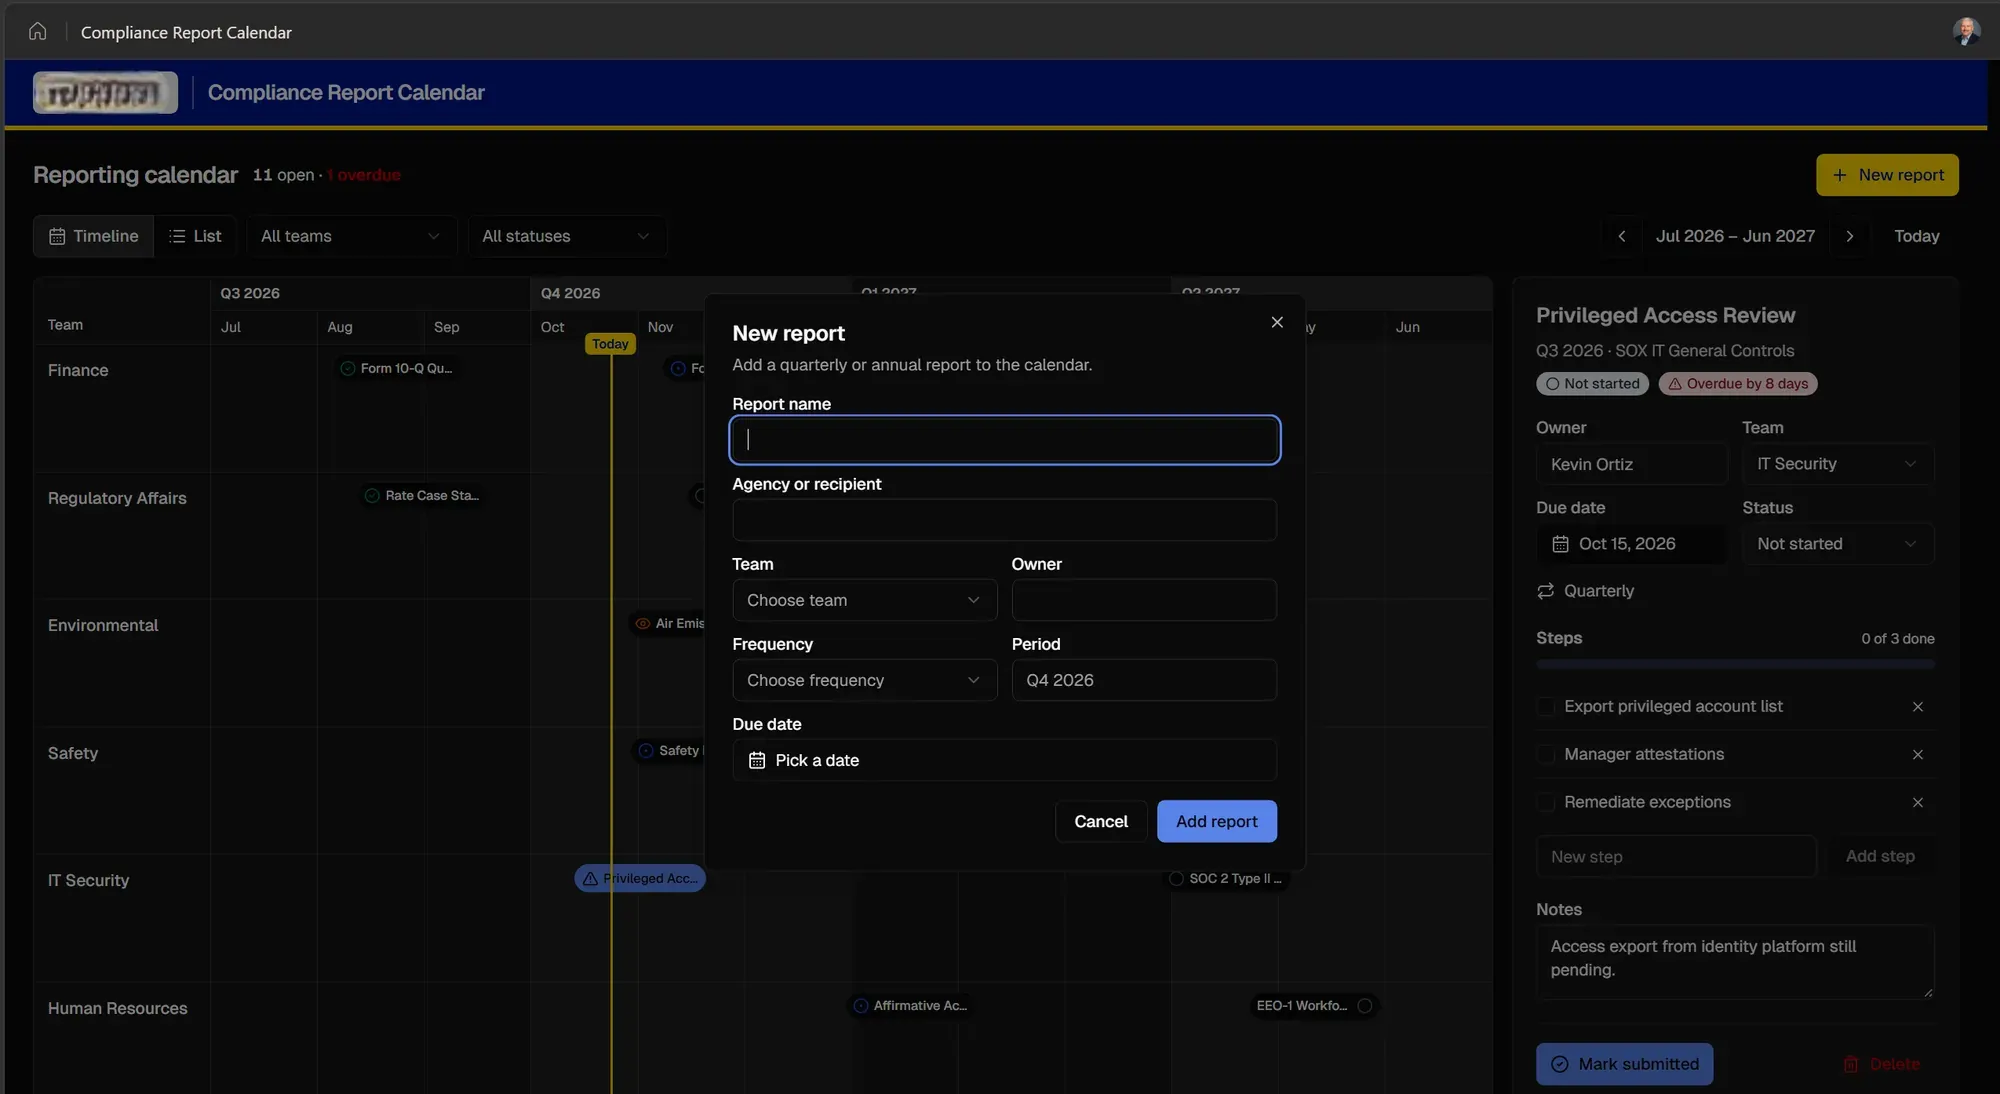This screenshot has height=1094, width=2000.
Task: Click the Mark submitted button
Action: coord(1624,1064)
